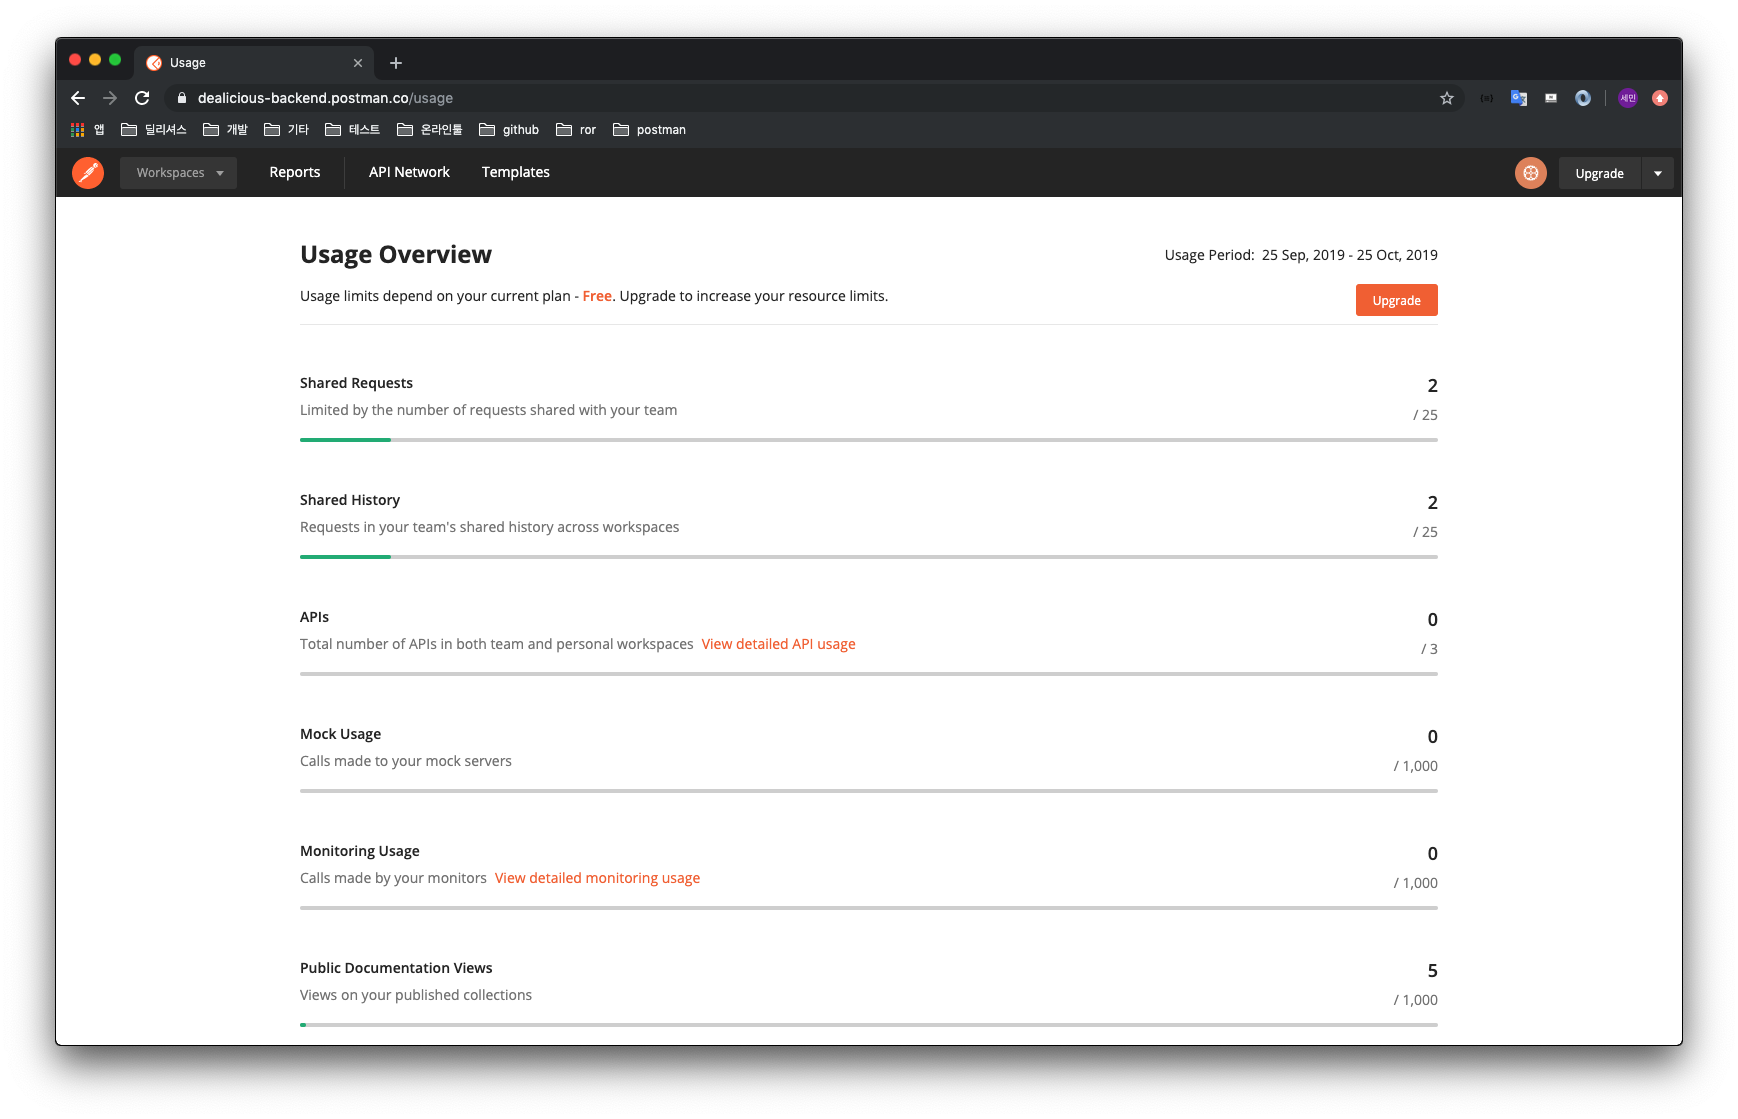Click View detailed monitoring usage link

click(597, 877)
